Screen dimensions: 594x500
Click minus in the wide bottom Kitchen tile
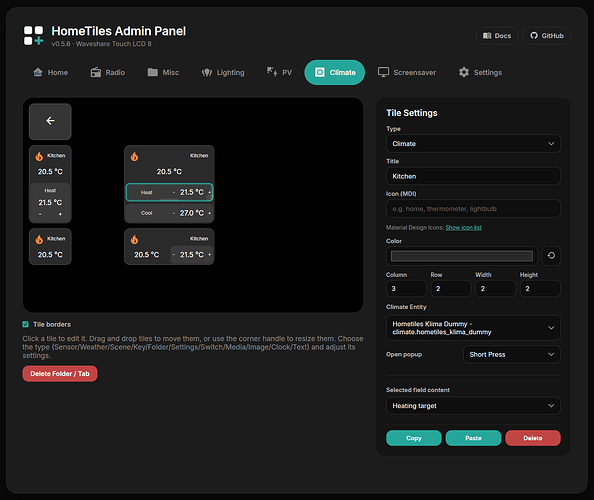coord(174,255)
